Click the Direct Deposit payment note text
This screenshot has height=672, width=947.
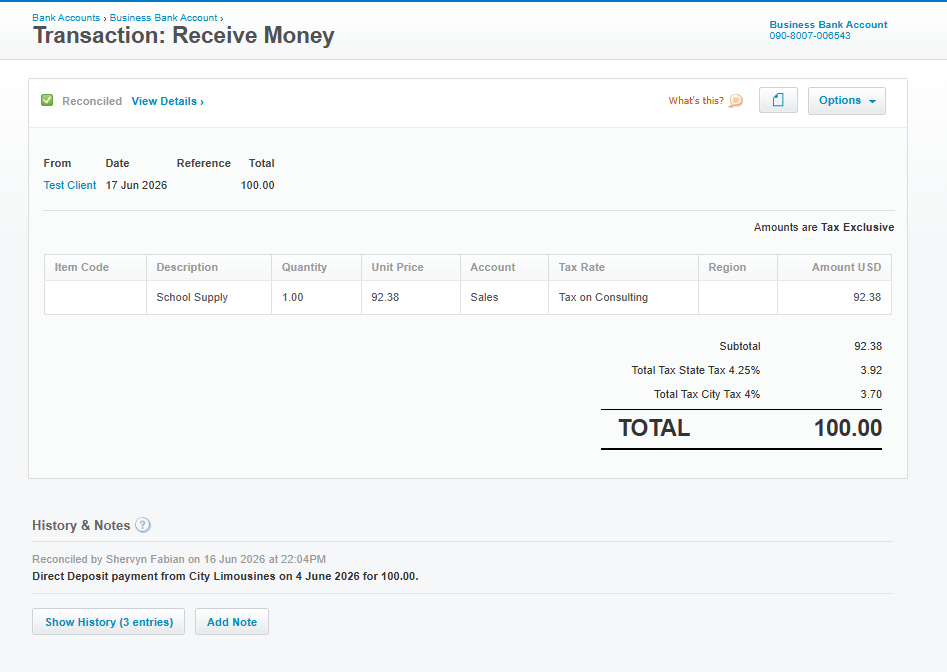[225, 576]
